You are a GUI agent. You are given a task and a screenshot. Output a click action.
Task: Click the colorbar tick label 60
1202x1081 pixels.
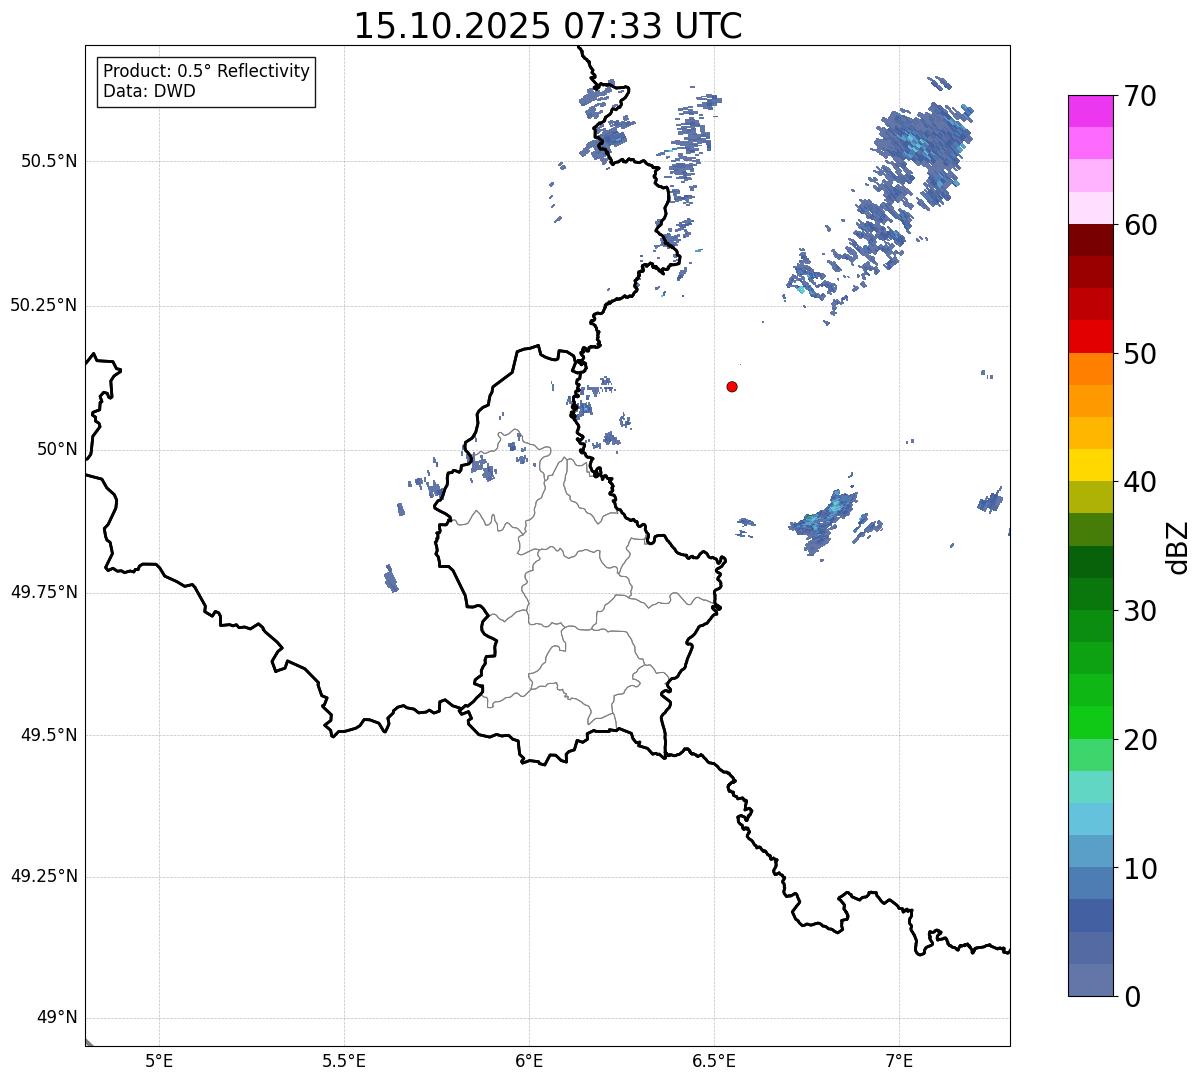1140,225
